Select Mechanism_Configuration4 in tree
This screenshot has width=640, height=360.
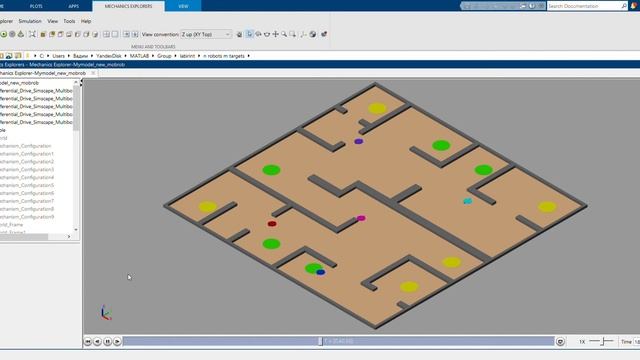click(x=27, y=178)
